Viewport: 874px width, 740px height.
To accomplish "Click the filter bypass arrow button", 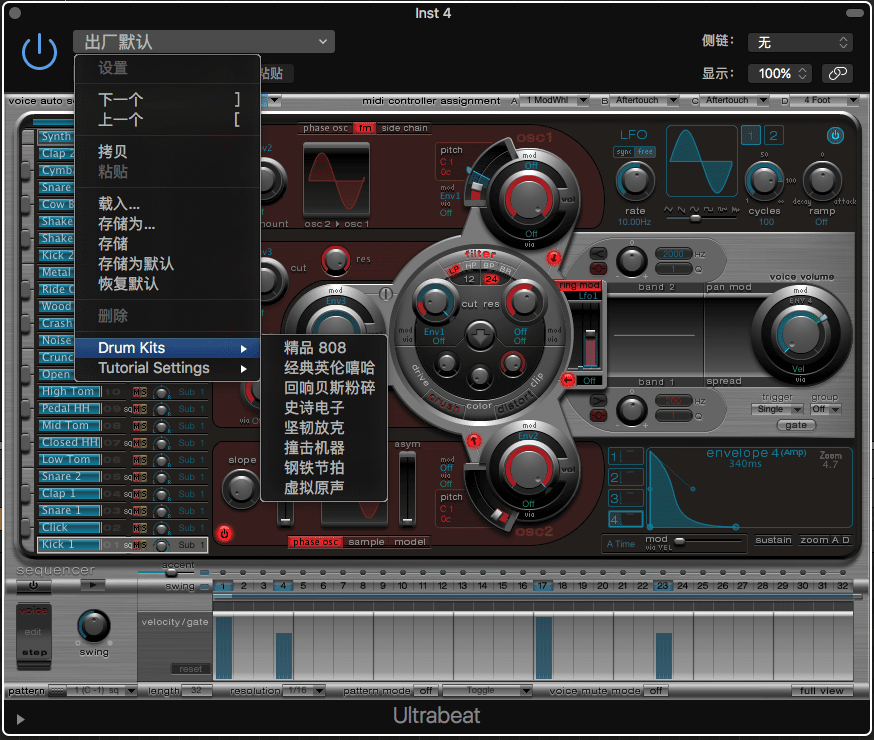I will point(480,336).
